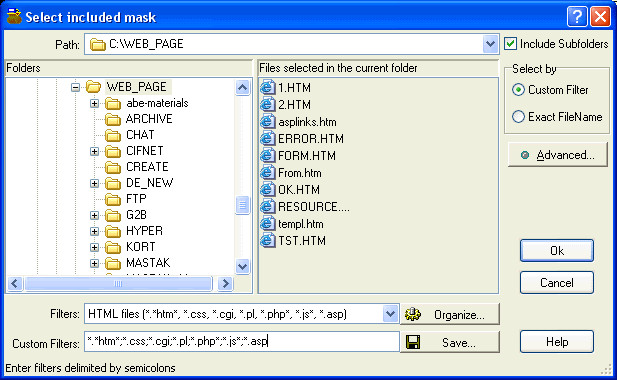Click the folder tree scroll down arrow

click(x=242, y=266)
